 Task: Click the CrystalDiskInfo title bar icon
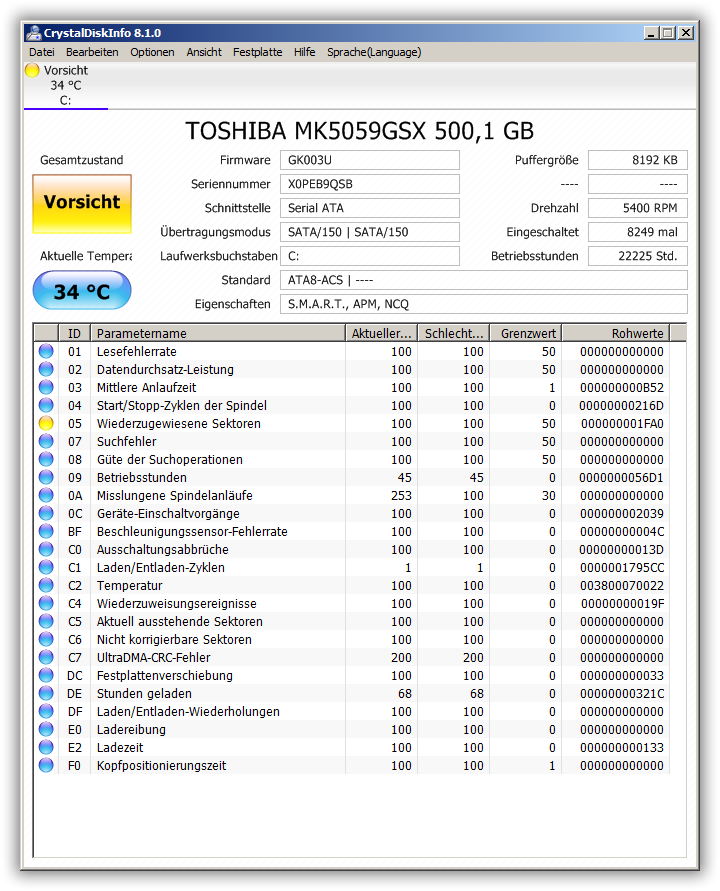(34, 33)
